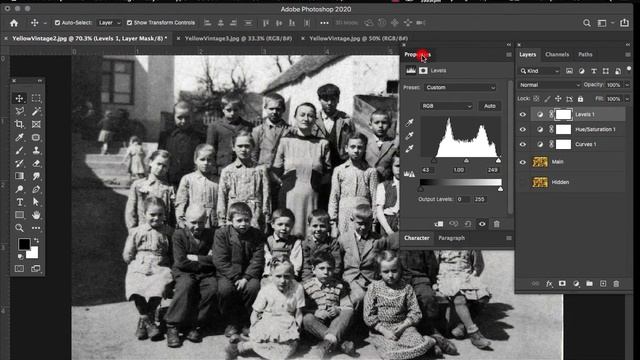Lock all with padlock in Layers panel
This screenshot has height=360, width=640.
580,99
